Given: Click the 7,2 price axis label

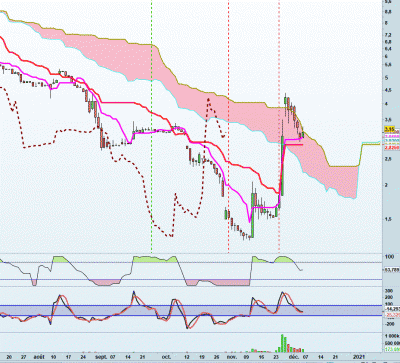Looking at the screenshot, I should (388, 35).
